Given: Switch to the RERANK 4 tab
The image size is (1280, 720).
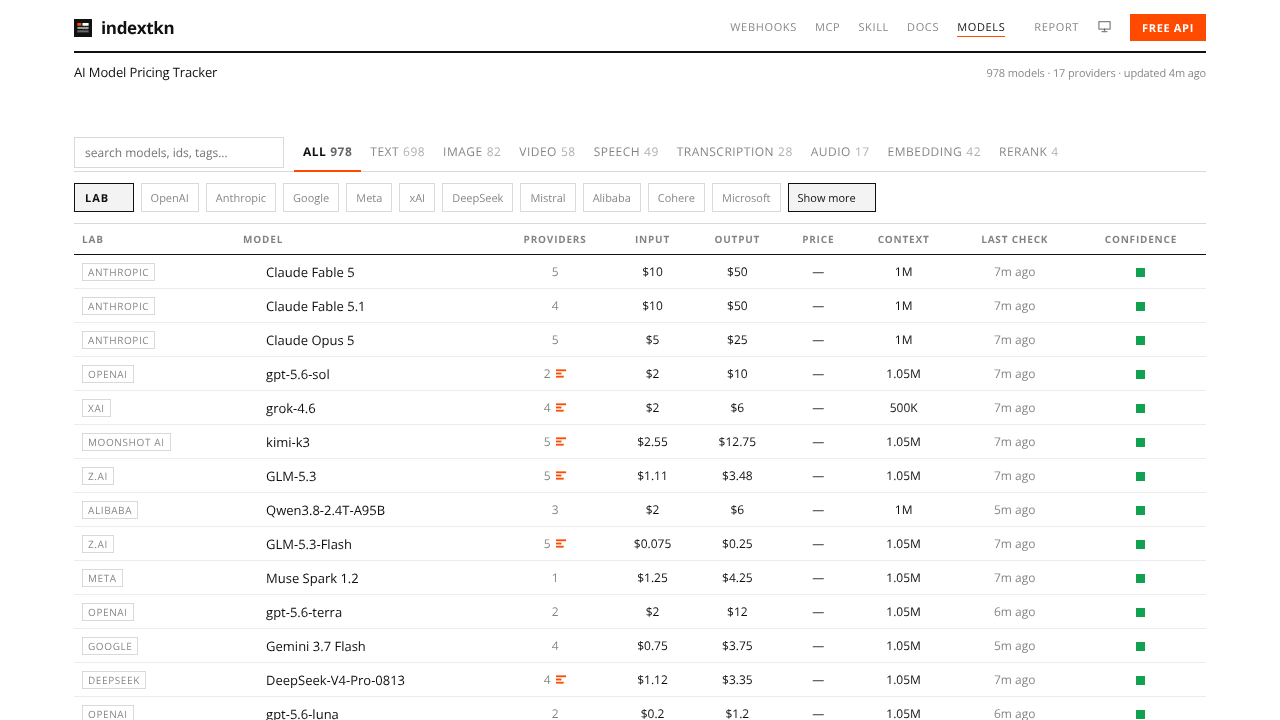Looking at the screenshot, I should [x=1028, y=152].
